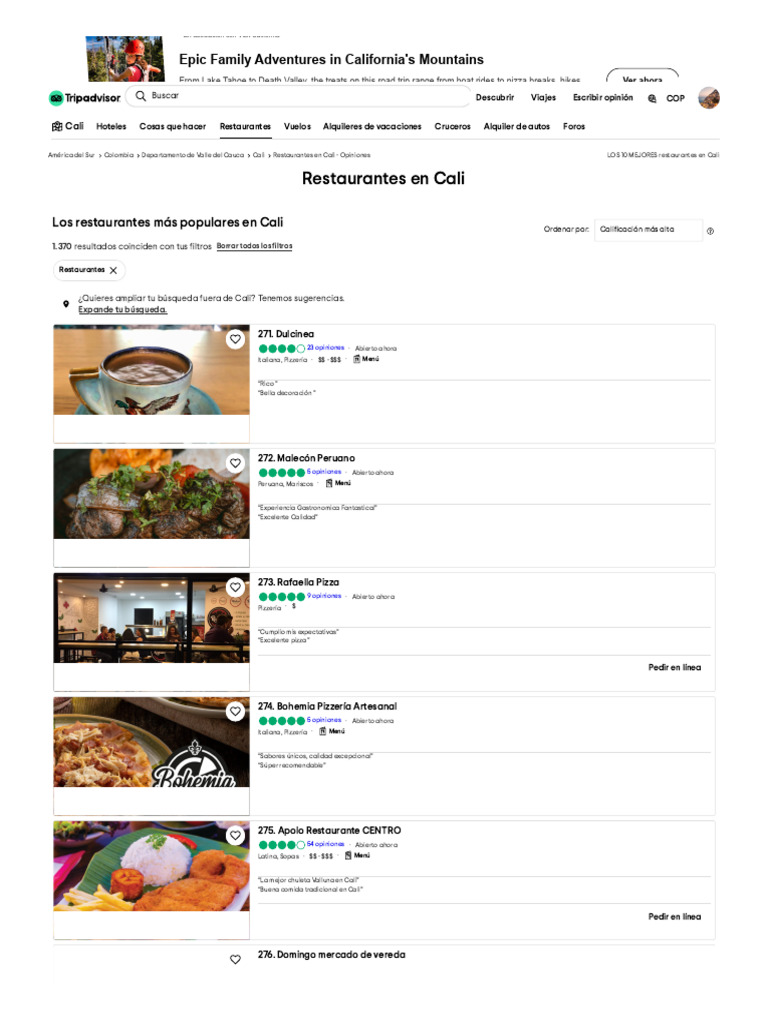Open the language globe icon
Screen dimensions: 768x1024
tap(652, 99)
